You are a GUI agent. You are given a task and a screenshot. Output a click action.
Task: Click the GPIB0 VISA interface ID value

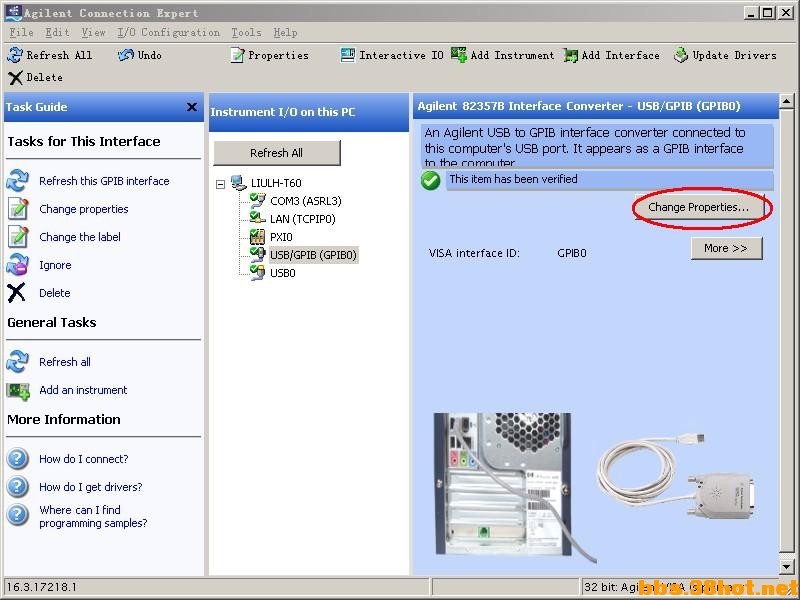click(572, 253)
